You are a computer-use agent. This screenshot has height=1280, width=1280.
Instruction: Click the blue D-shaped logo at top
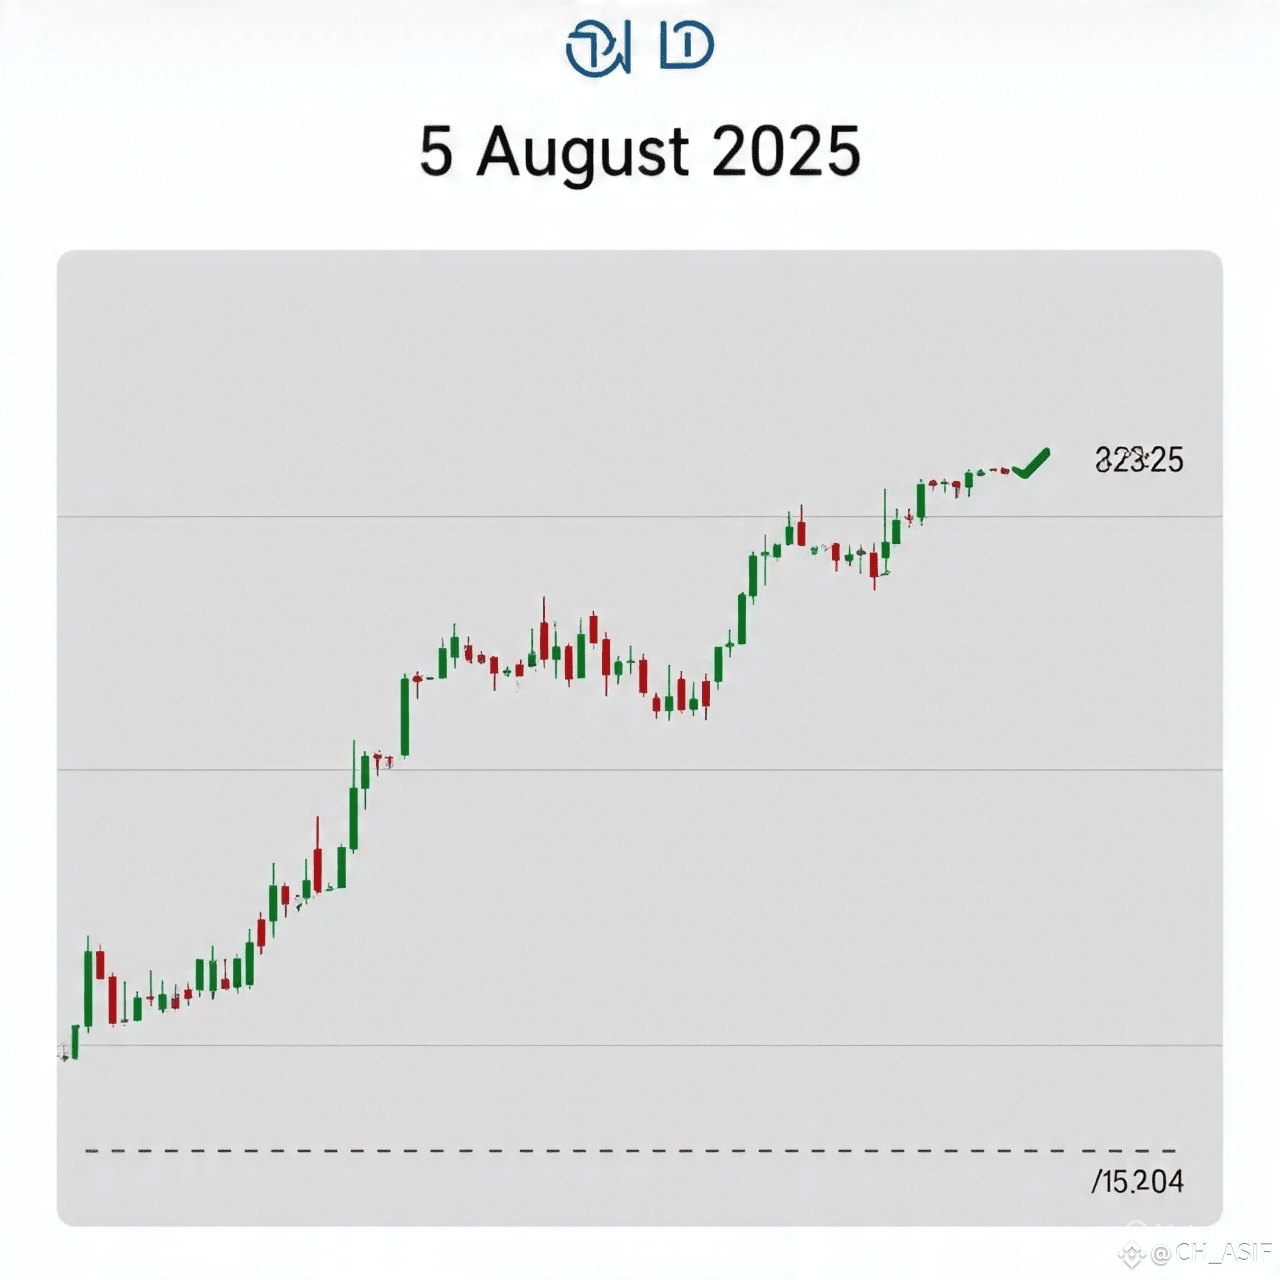pyautogui.click(x=687, y=46)
